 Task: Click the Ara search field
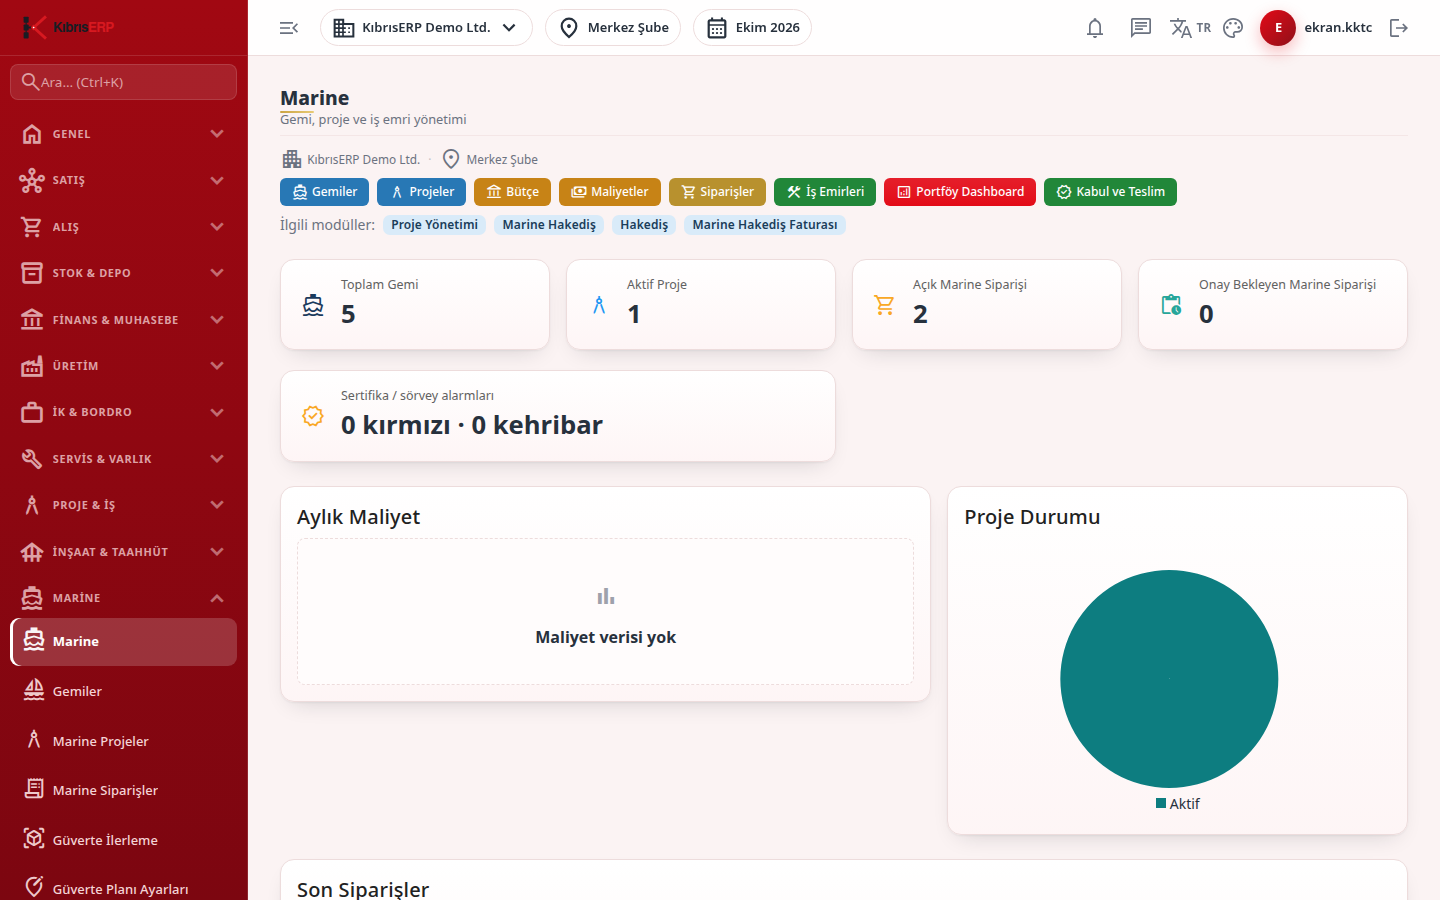point(124,82)
